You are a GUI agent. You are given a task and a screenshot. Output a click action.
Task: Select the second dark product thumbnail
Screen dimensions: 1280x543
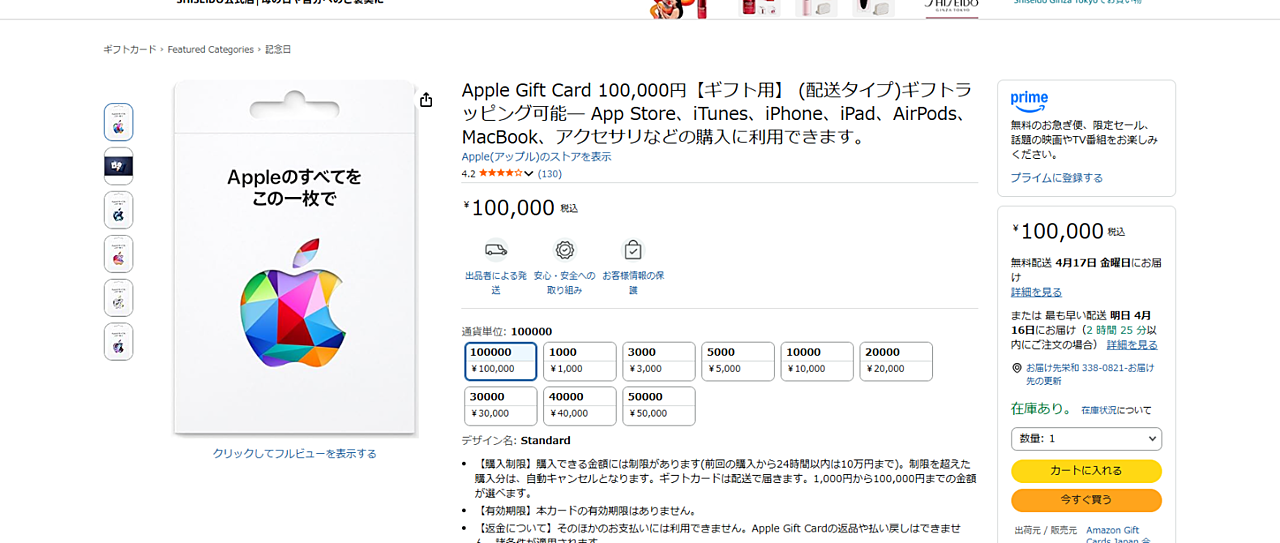[x=118, y=166]
